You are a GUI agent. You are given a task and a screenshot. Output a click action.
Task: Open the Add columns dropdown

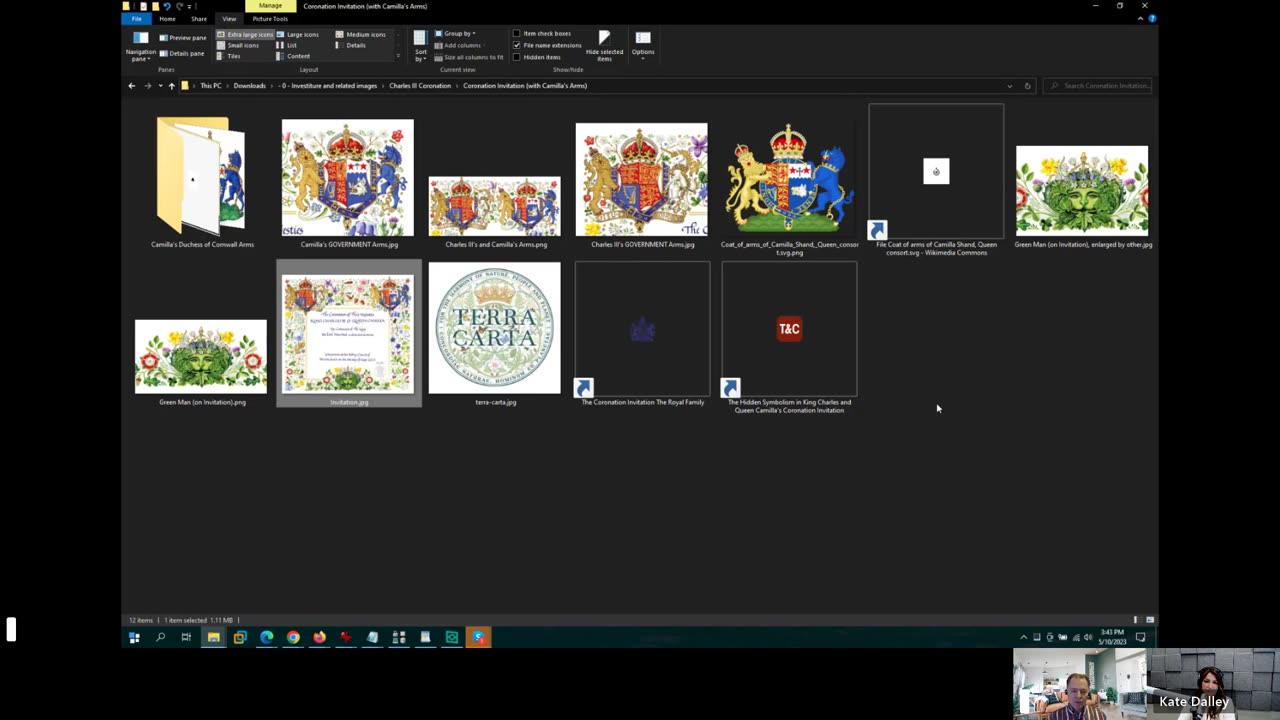pos(458,45)
